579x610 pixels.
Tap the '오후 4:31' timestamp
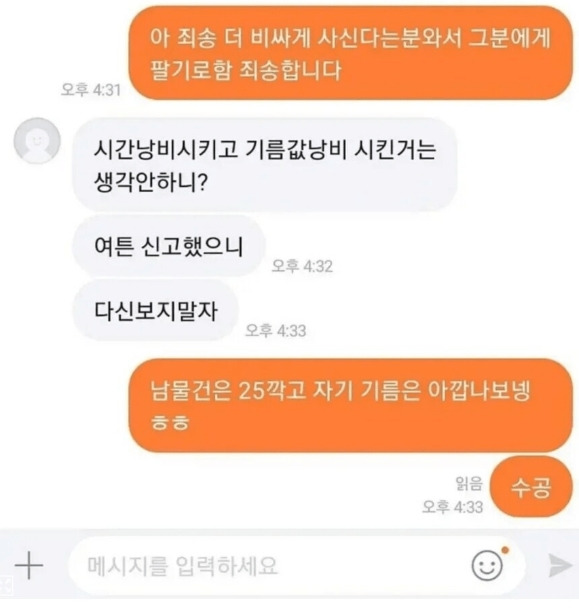pyautogui.click(x=91, y=90)
